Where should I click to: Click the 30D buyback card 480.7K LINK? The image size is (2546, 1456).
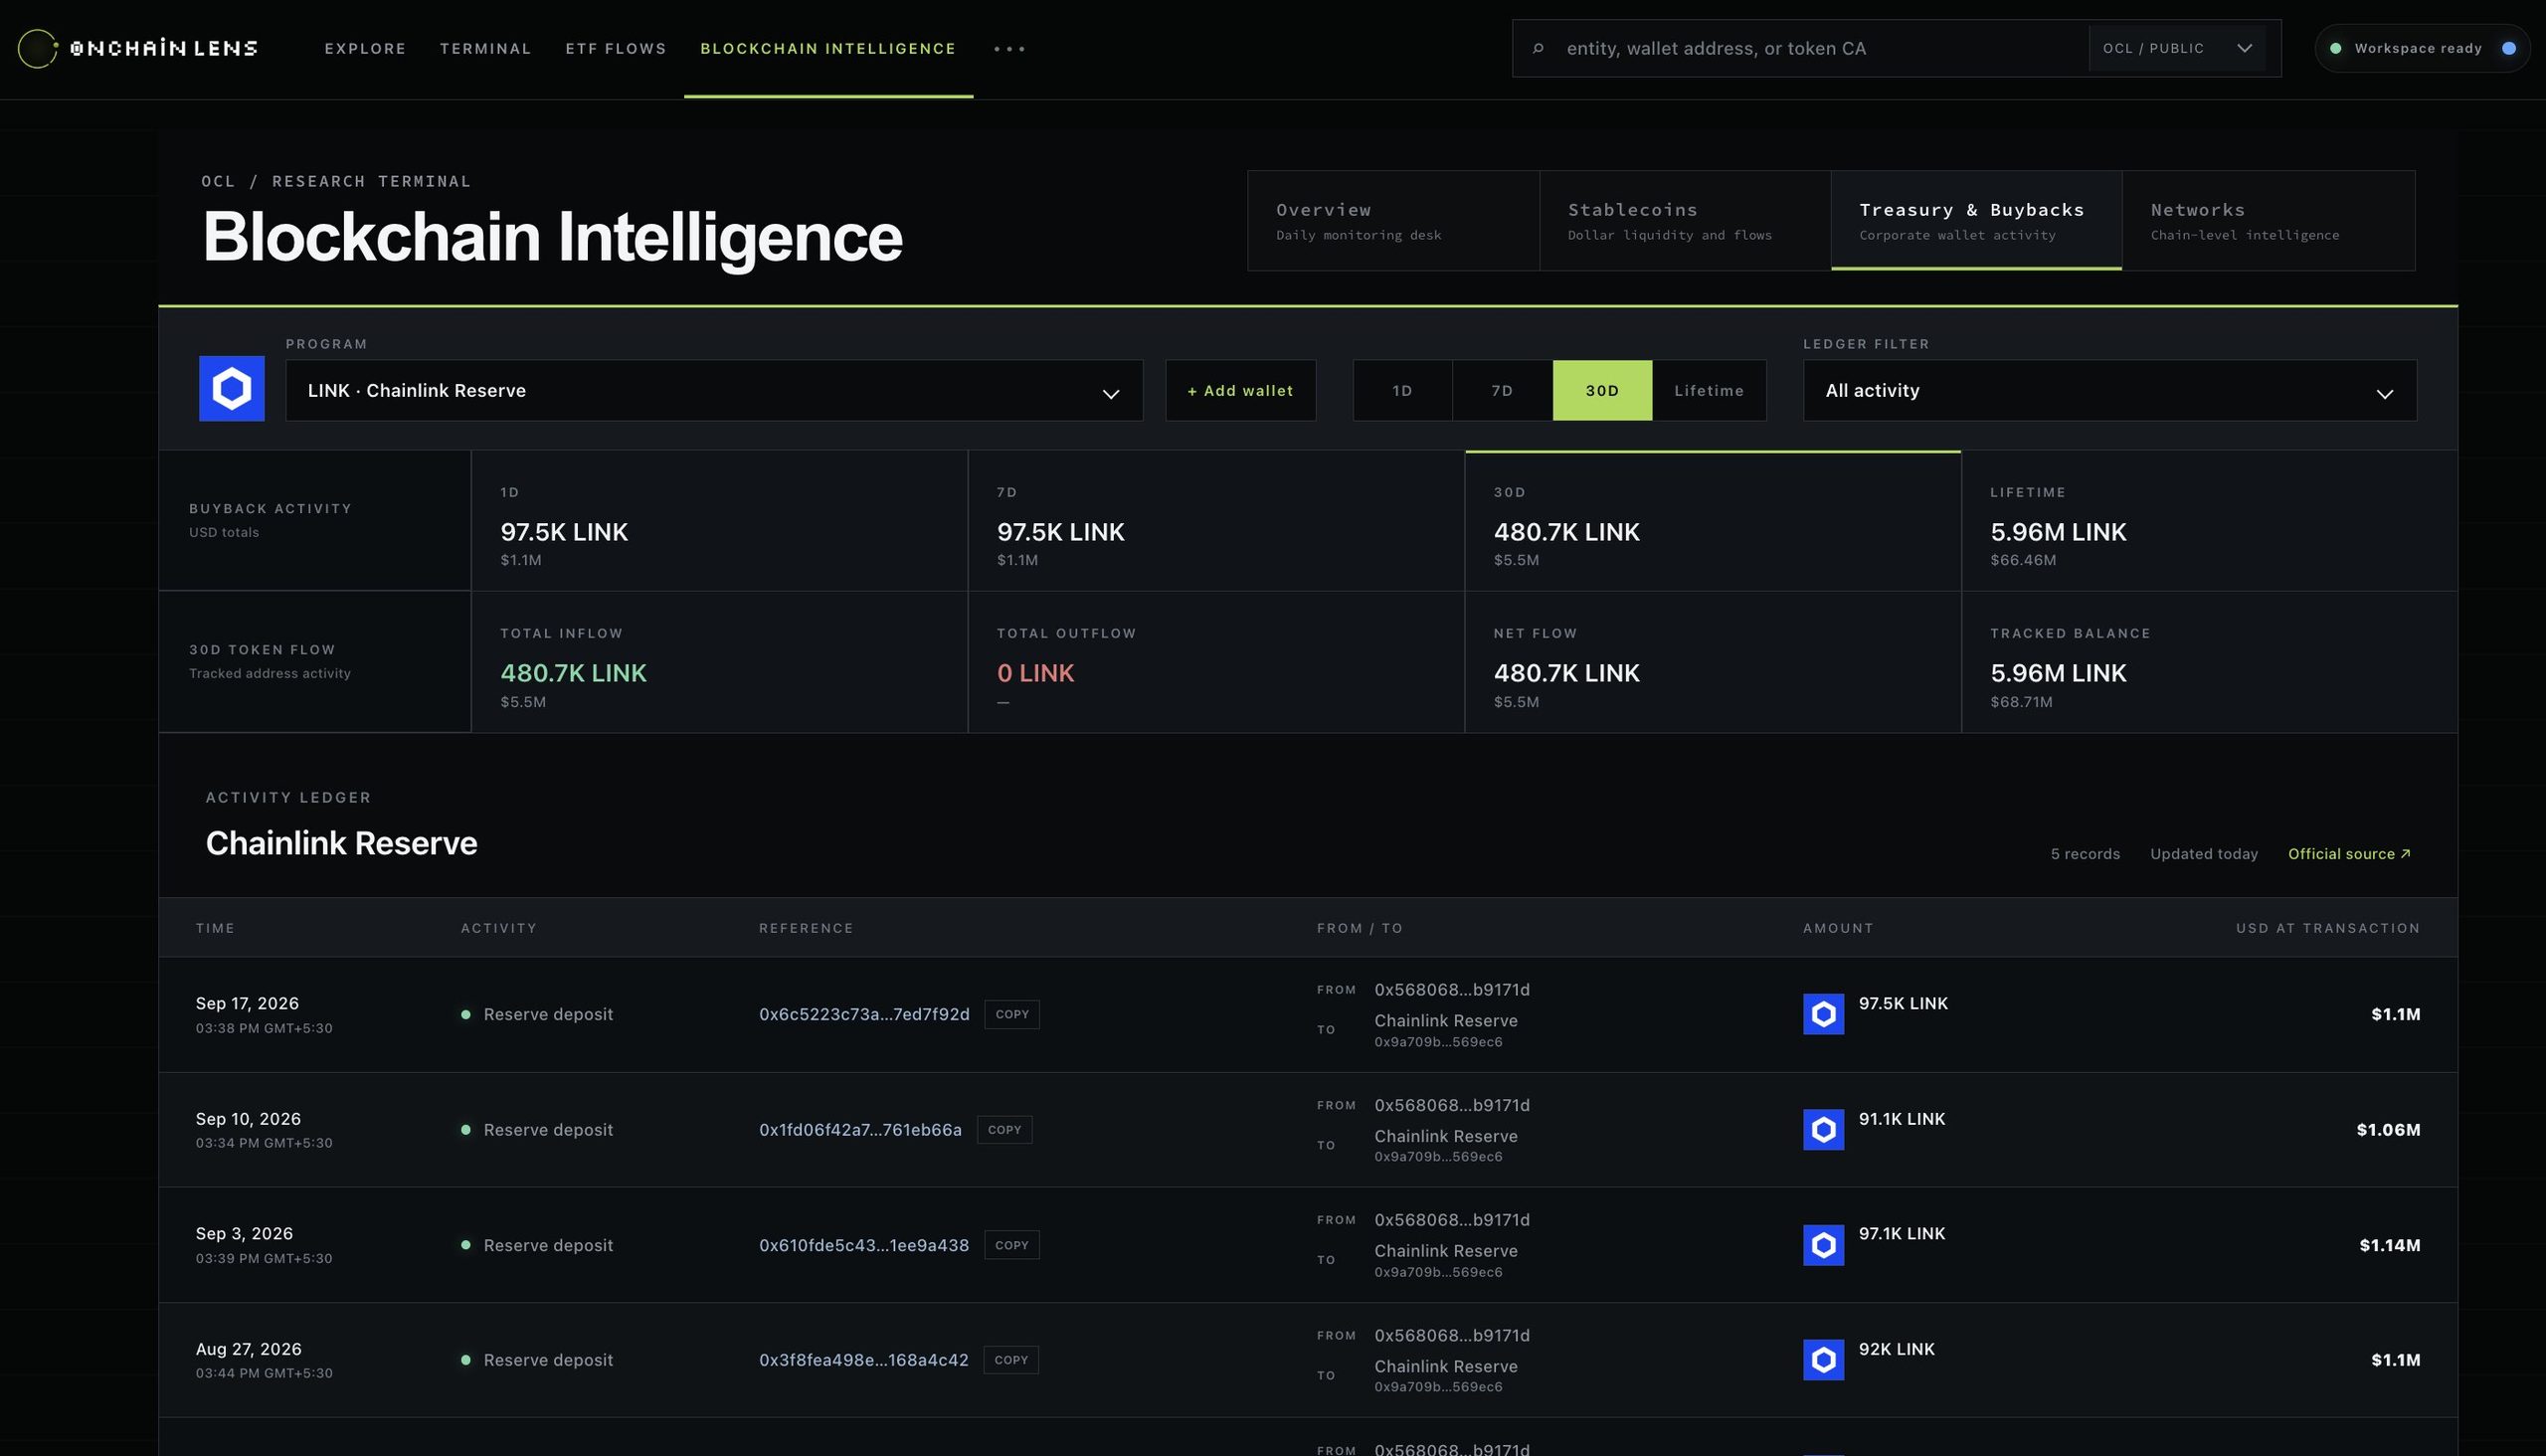point(1712,521)
